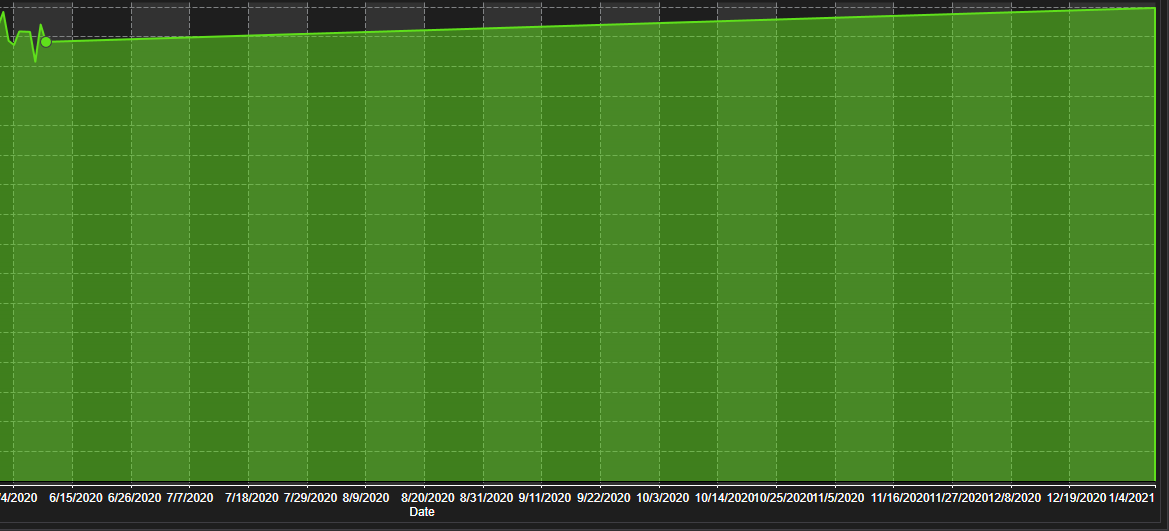This screenshot has height=531, width=1169.
Task: Pick the 8/20/2020 axis label
Action: (427, 497)
